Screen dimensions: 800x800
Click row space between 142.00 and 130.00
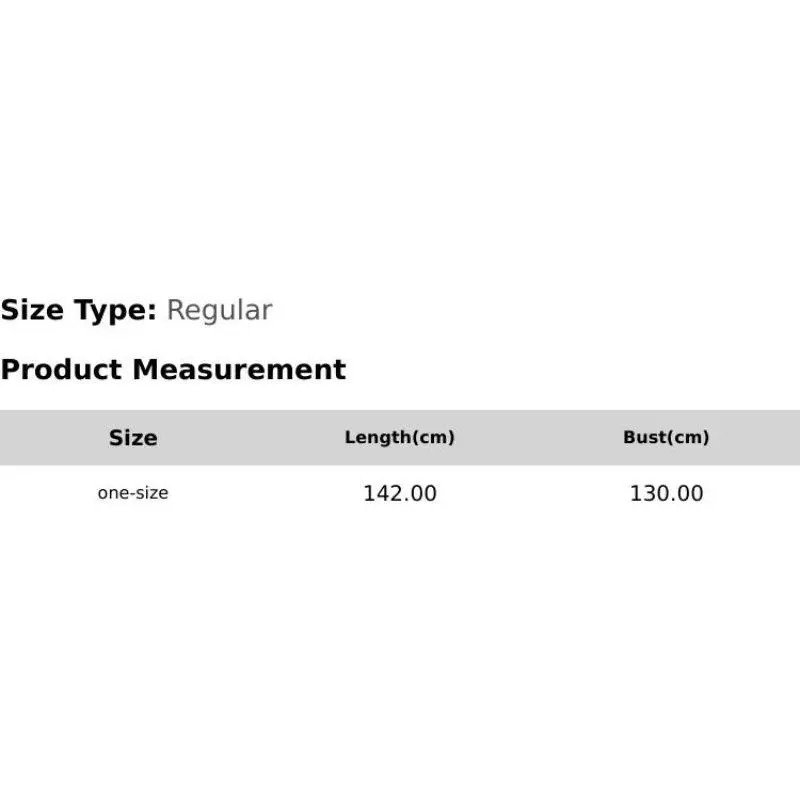(533, 493)
